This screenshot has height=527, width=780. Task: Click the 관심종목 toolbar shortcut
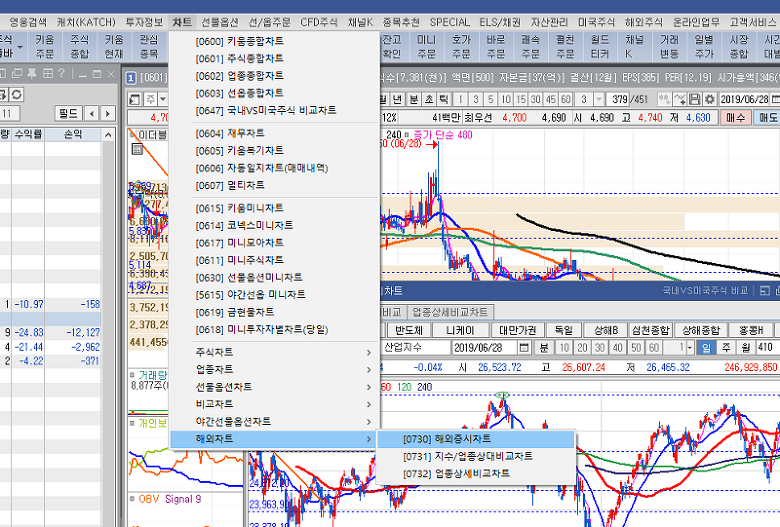149,46
